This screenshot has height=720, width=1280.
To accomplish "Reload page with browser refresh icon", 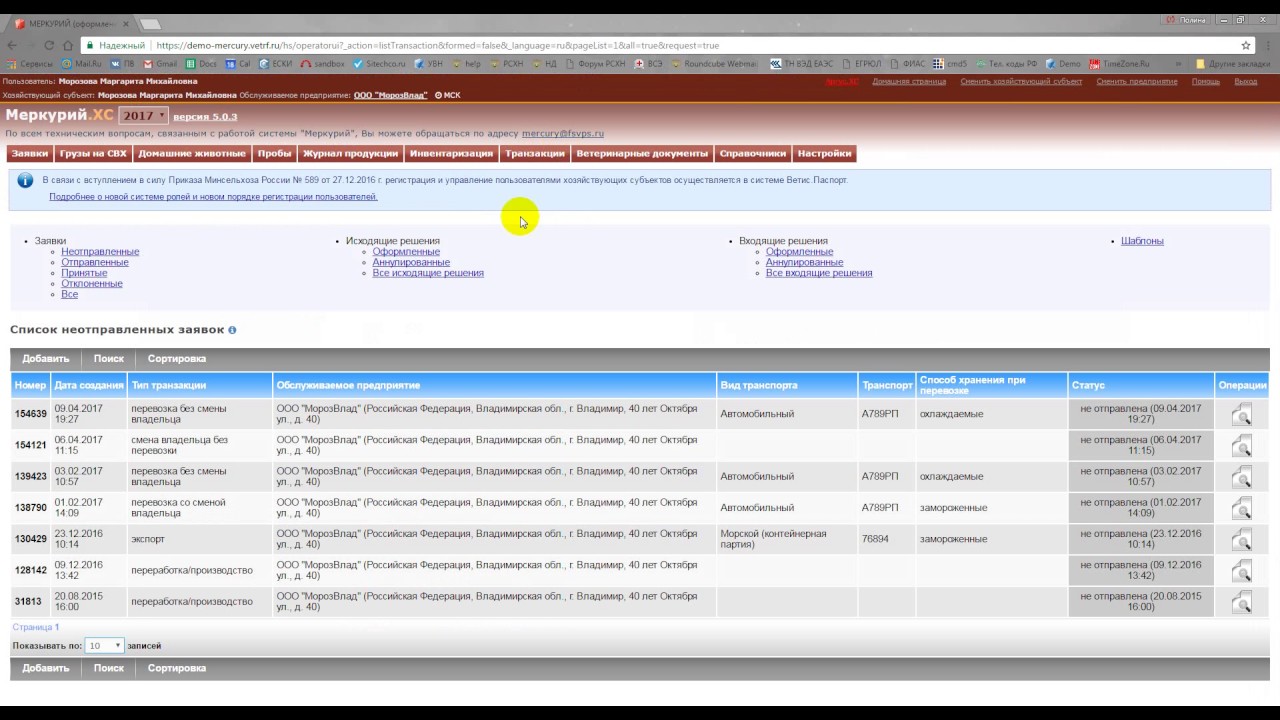I will click(x=49, y=45).
